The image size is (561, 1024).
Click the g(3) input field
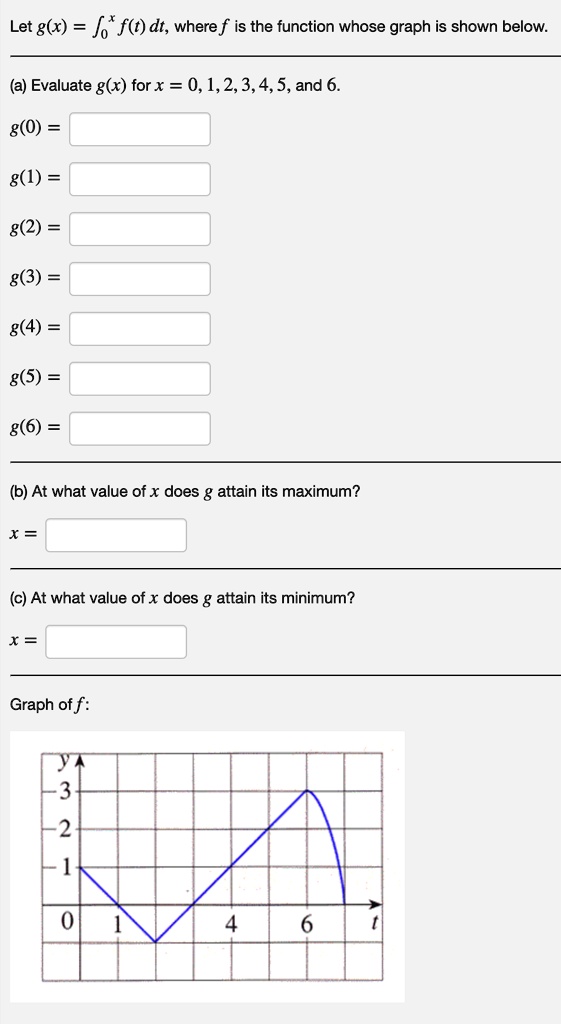point(140,279)
